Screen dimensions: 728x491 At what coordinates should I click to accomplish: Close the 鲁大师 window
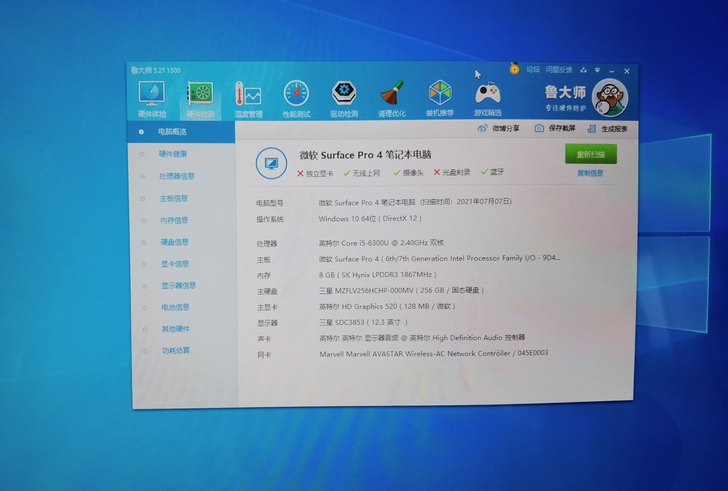click(627, 71)
